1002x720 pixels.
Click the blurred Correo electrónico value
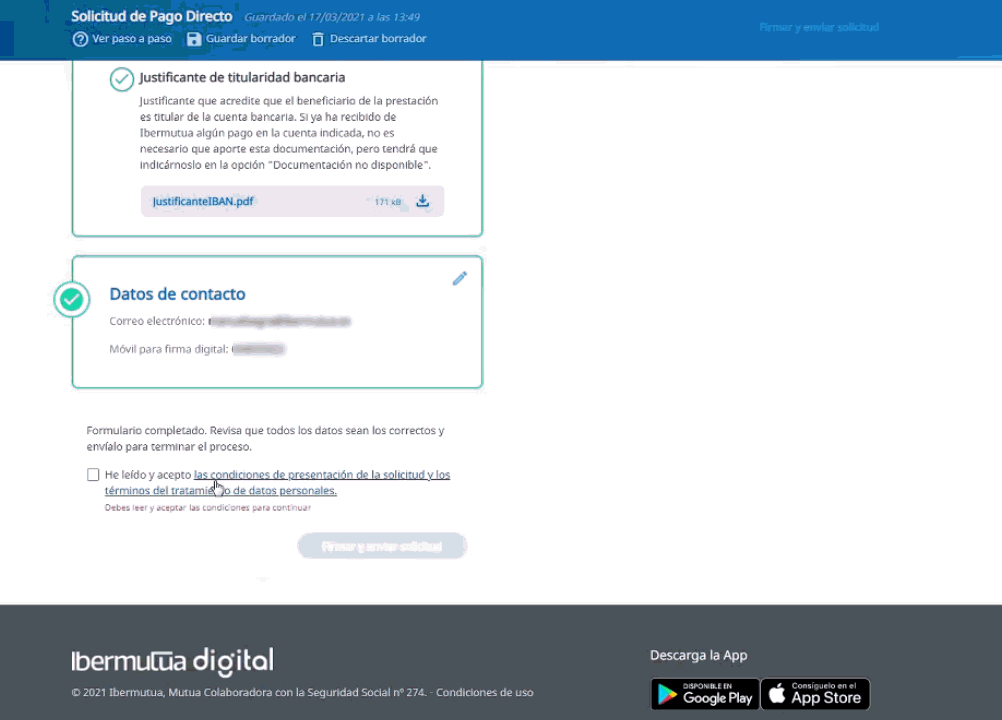pos(279,322)
